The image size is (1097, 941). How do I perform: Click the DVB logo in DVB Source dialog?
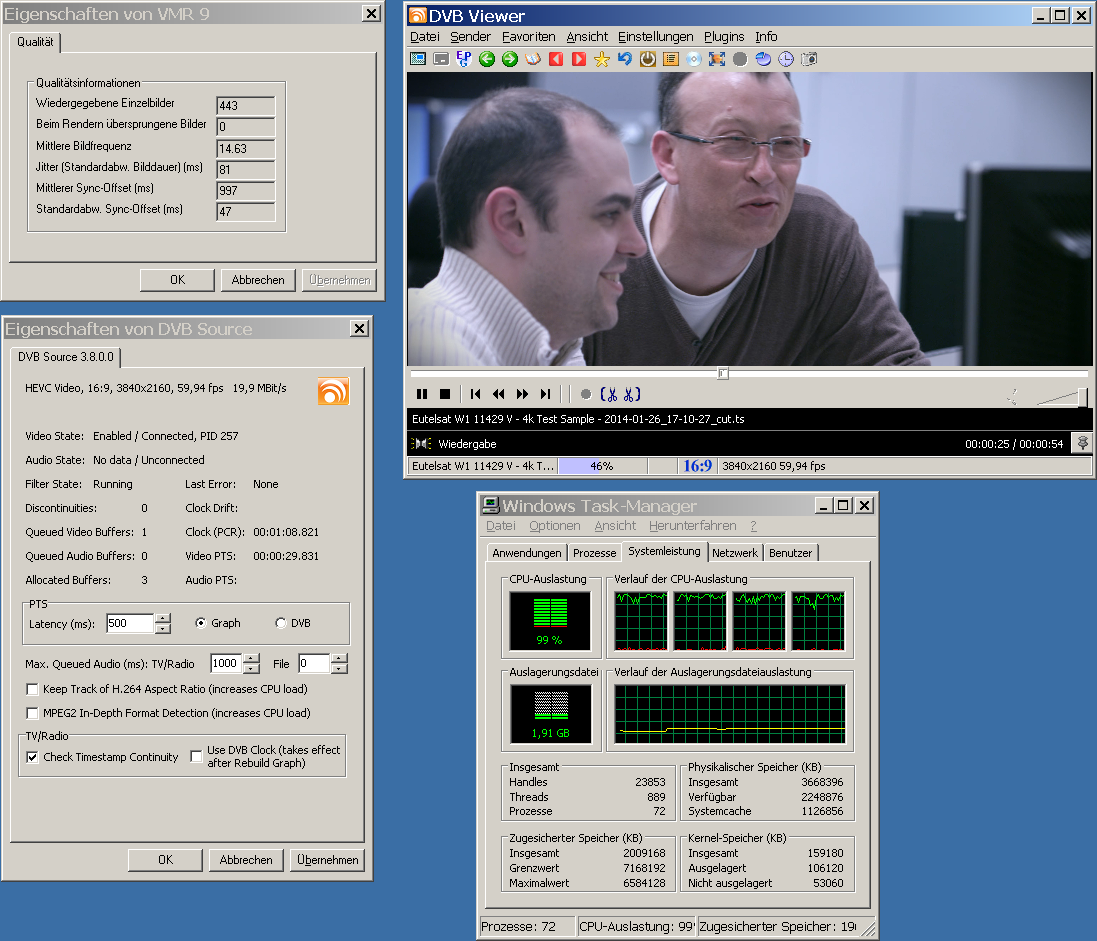coord(333,391)
